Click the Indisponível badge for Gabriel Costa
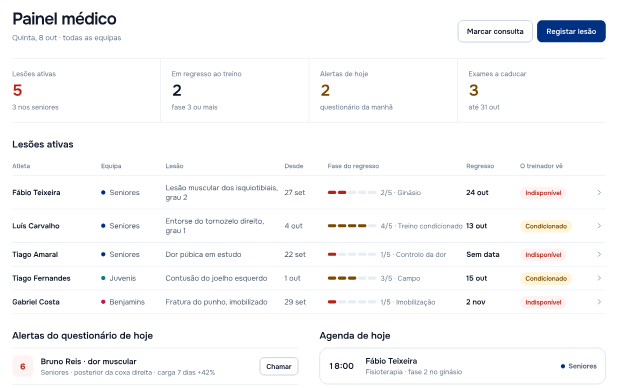Screen dimensions: 620x388 coord(543,302)
